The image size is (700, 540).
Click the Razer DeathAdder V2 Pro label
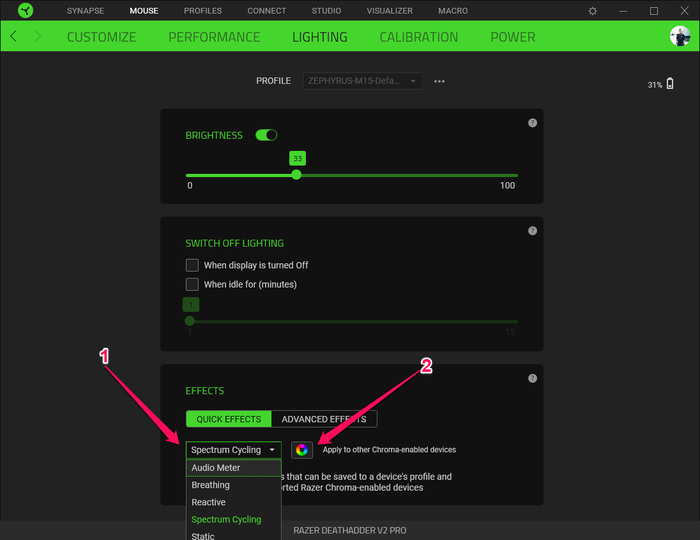tap(350, 531)
